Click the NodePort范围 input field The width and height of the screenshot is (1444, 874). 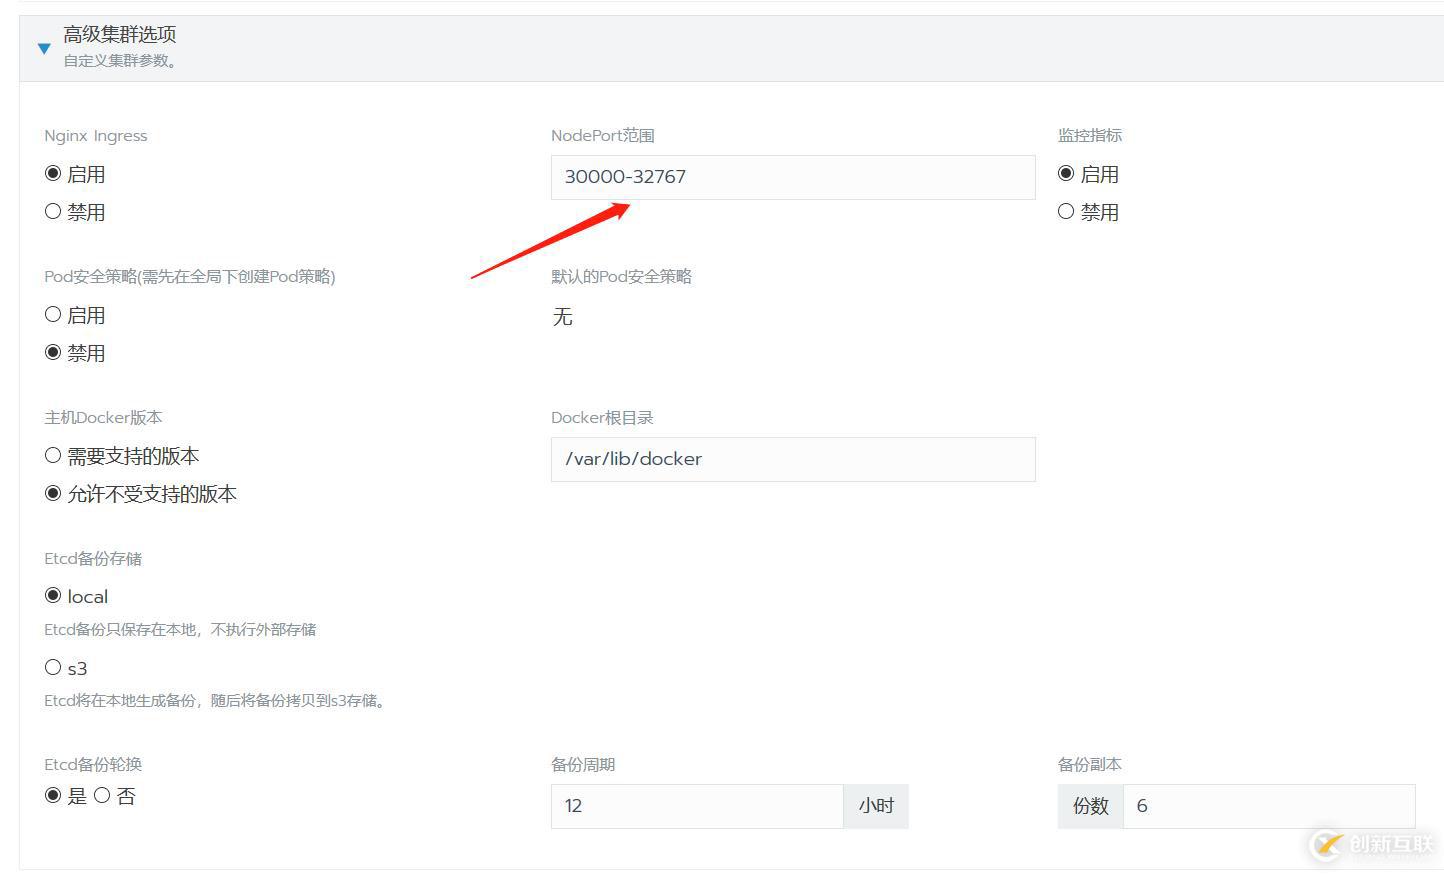(x=792, y=177)
